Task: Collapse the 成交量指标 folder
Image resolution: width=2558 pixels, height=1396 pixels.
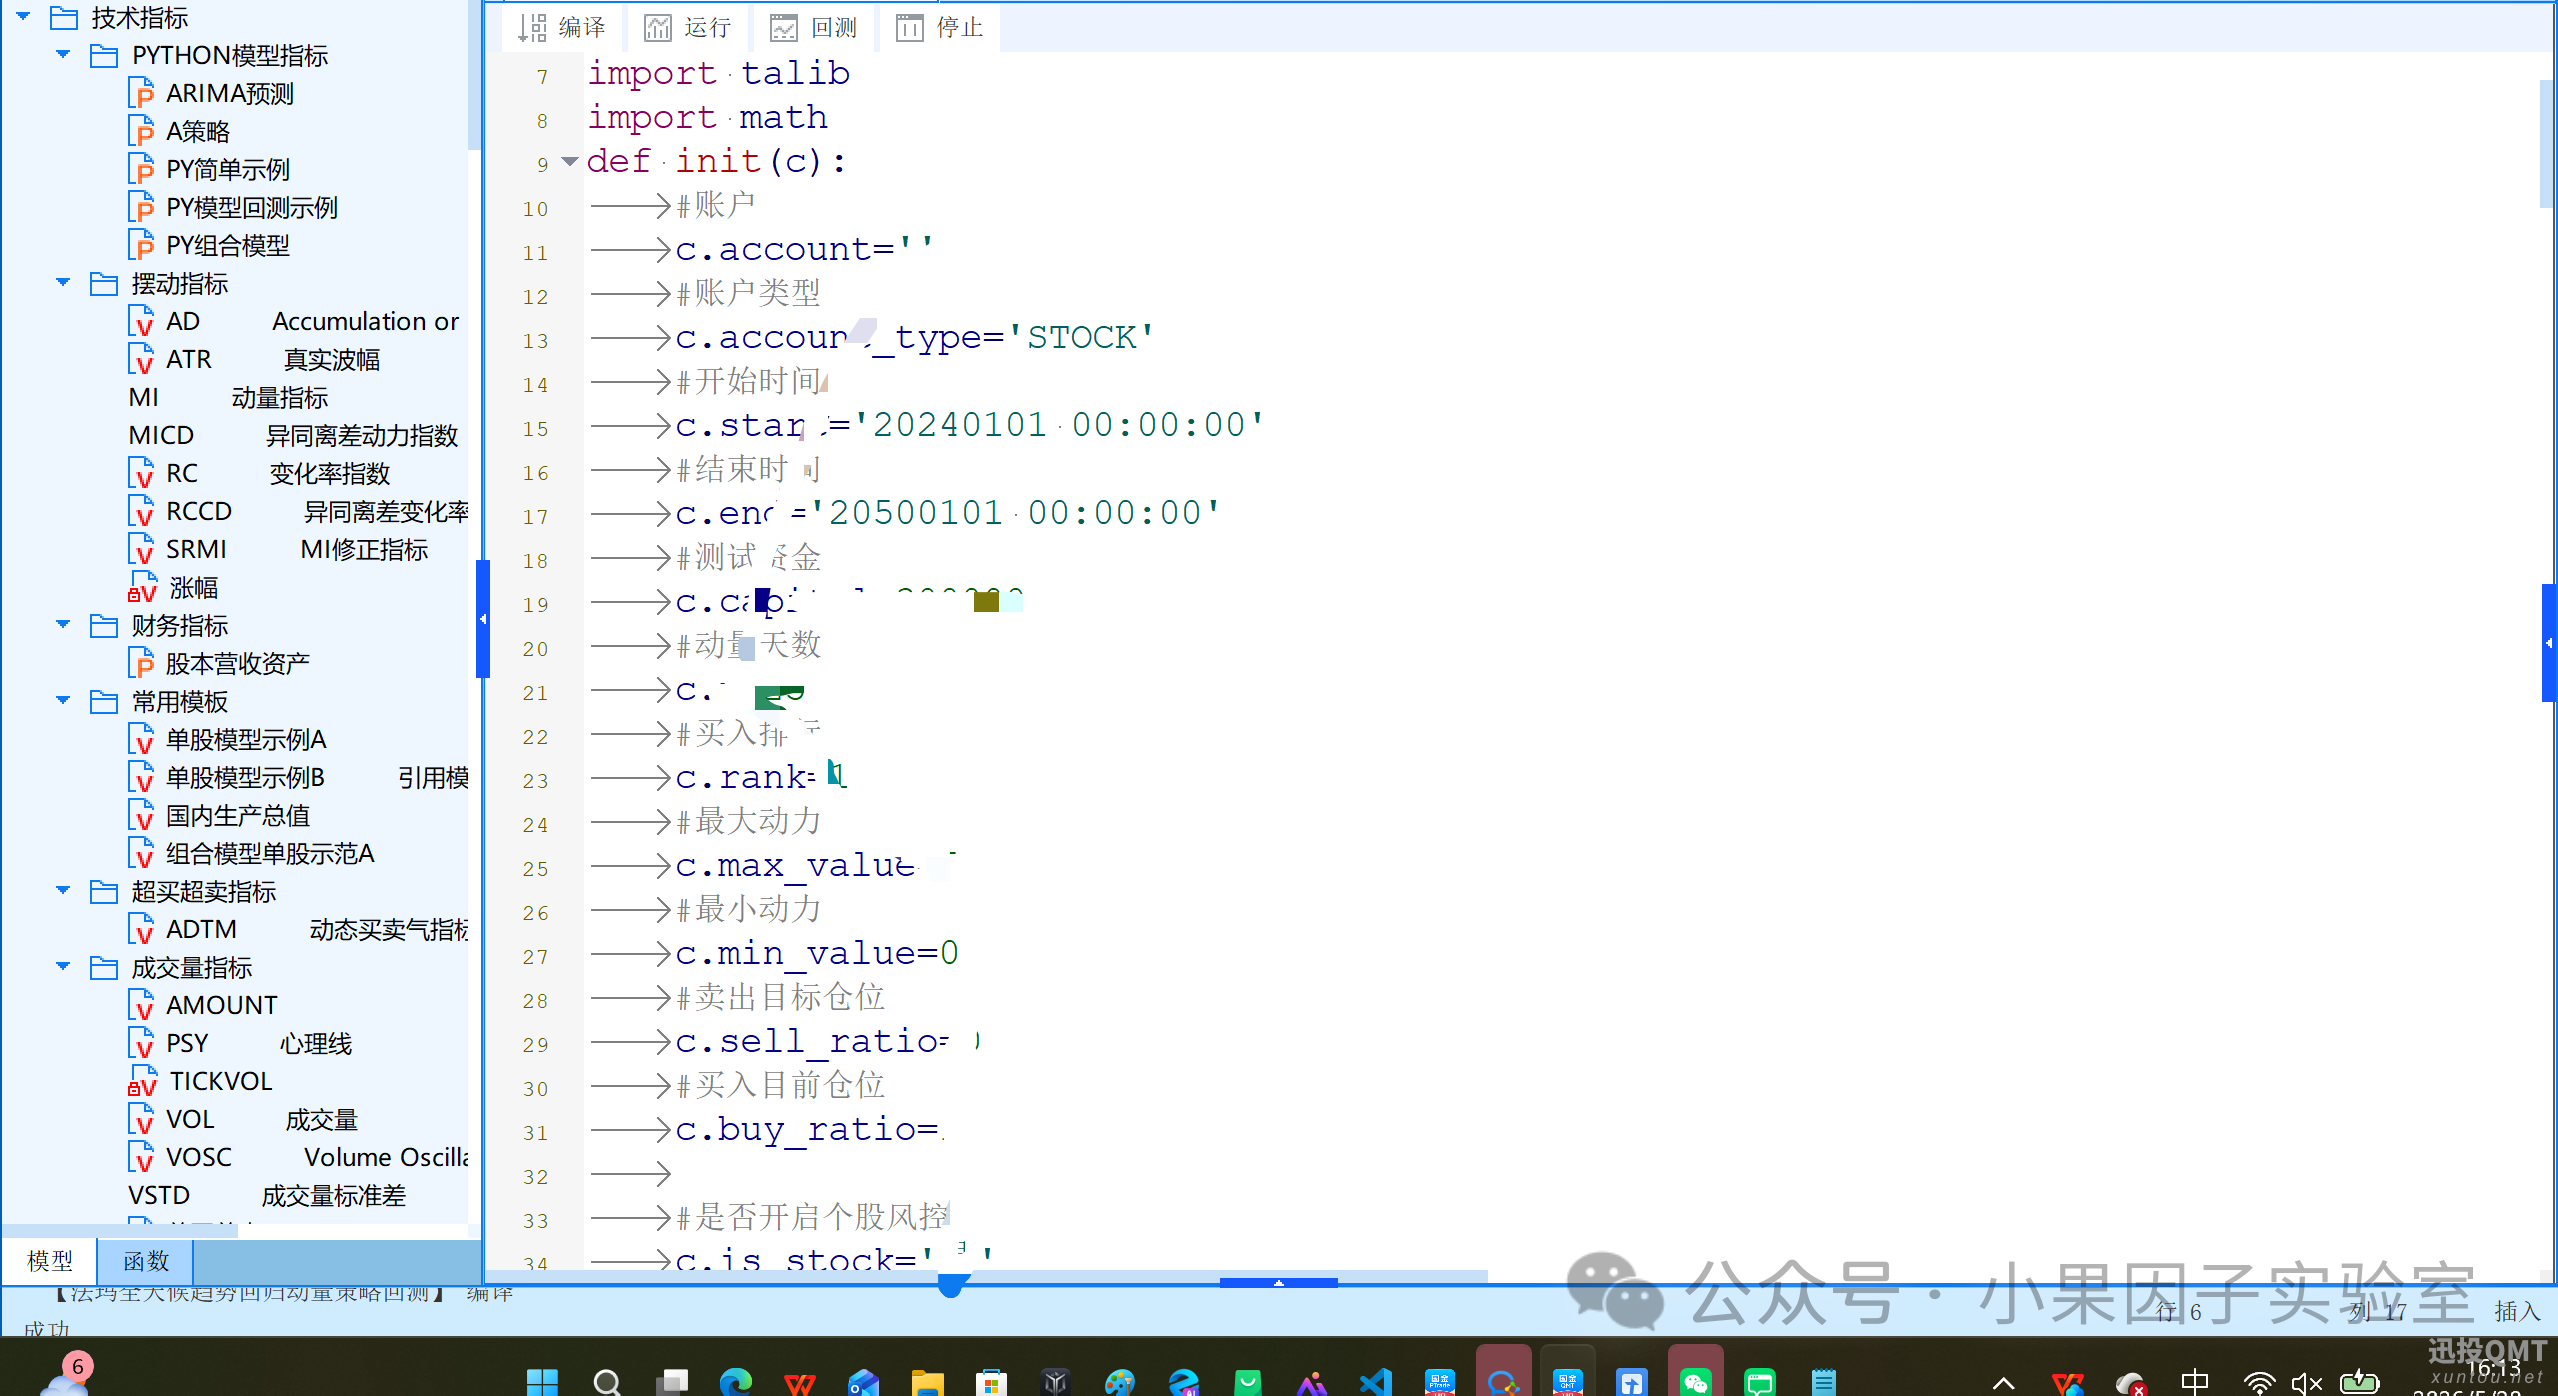Action: tap(63, 967)
